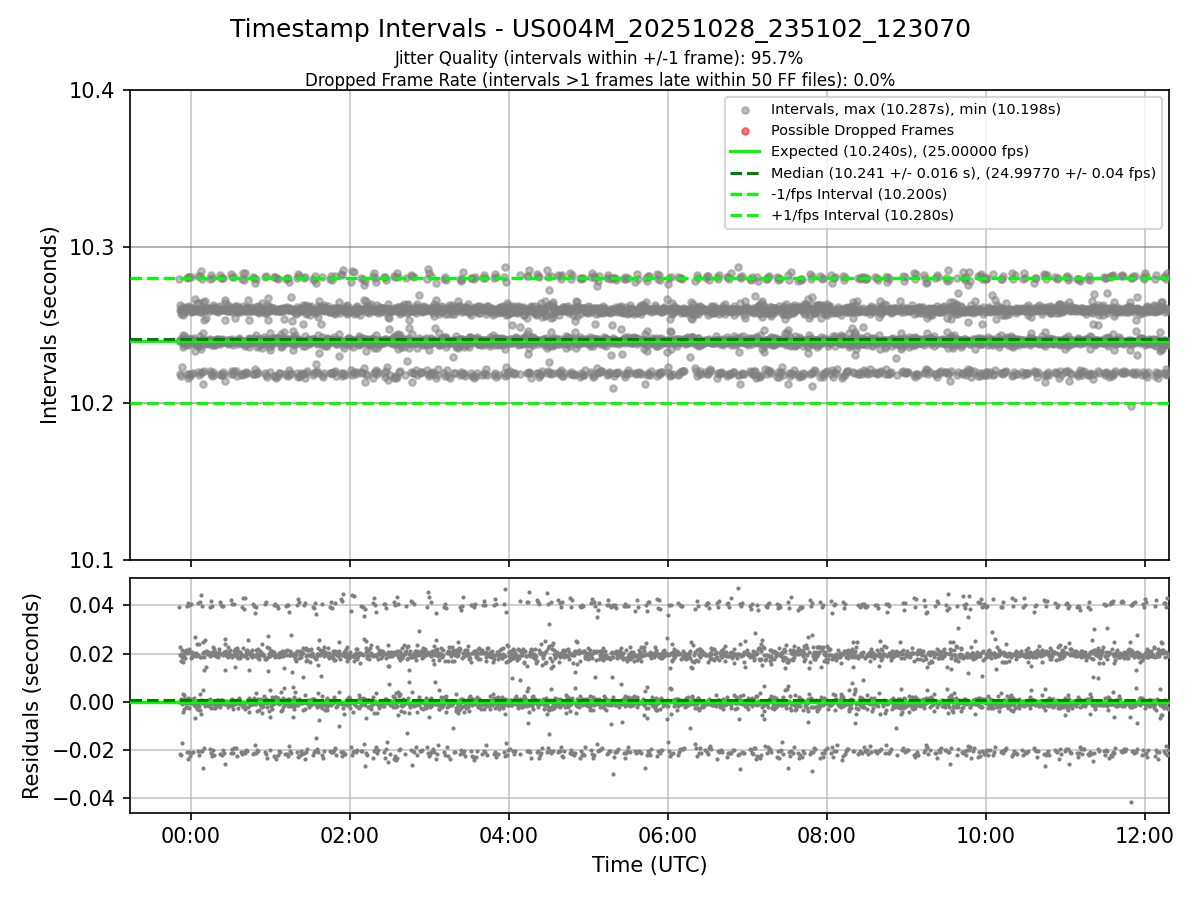Click the 'Intervals (seconds)' y-axis label
The width and height of the screenshot is (1200, 900).
(50, 325)
